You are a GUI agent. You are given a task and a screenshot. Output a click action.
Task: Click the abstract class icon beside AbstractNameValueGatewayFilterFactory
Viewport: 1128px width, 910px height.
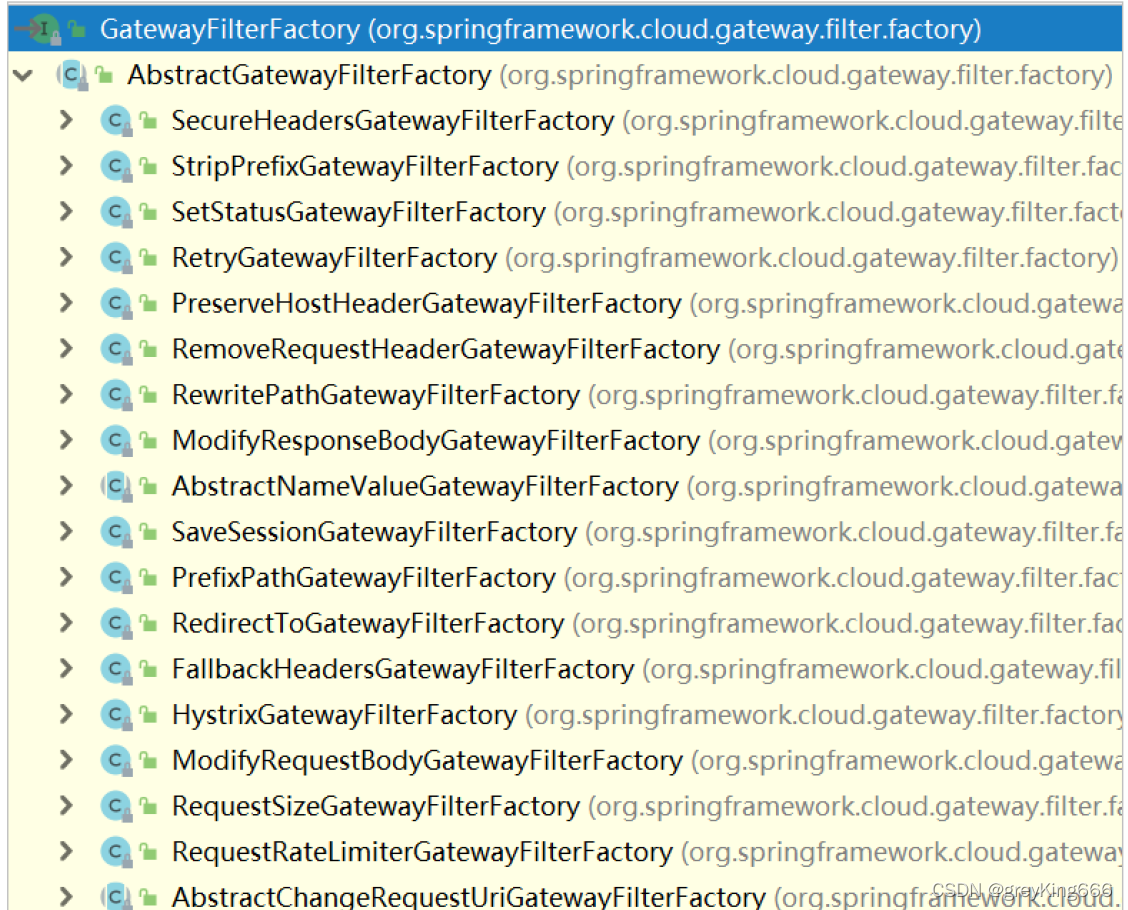pos(117,486)
